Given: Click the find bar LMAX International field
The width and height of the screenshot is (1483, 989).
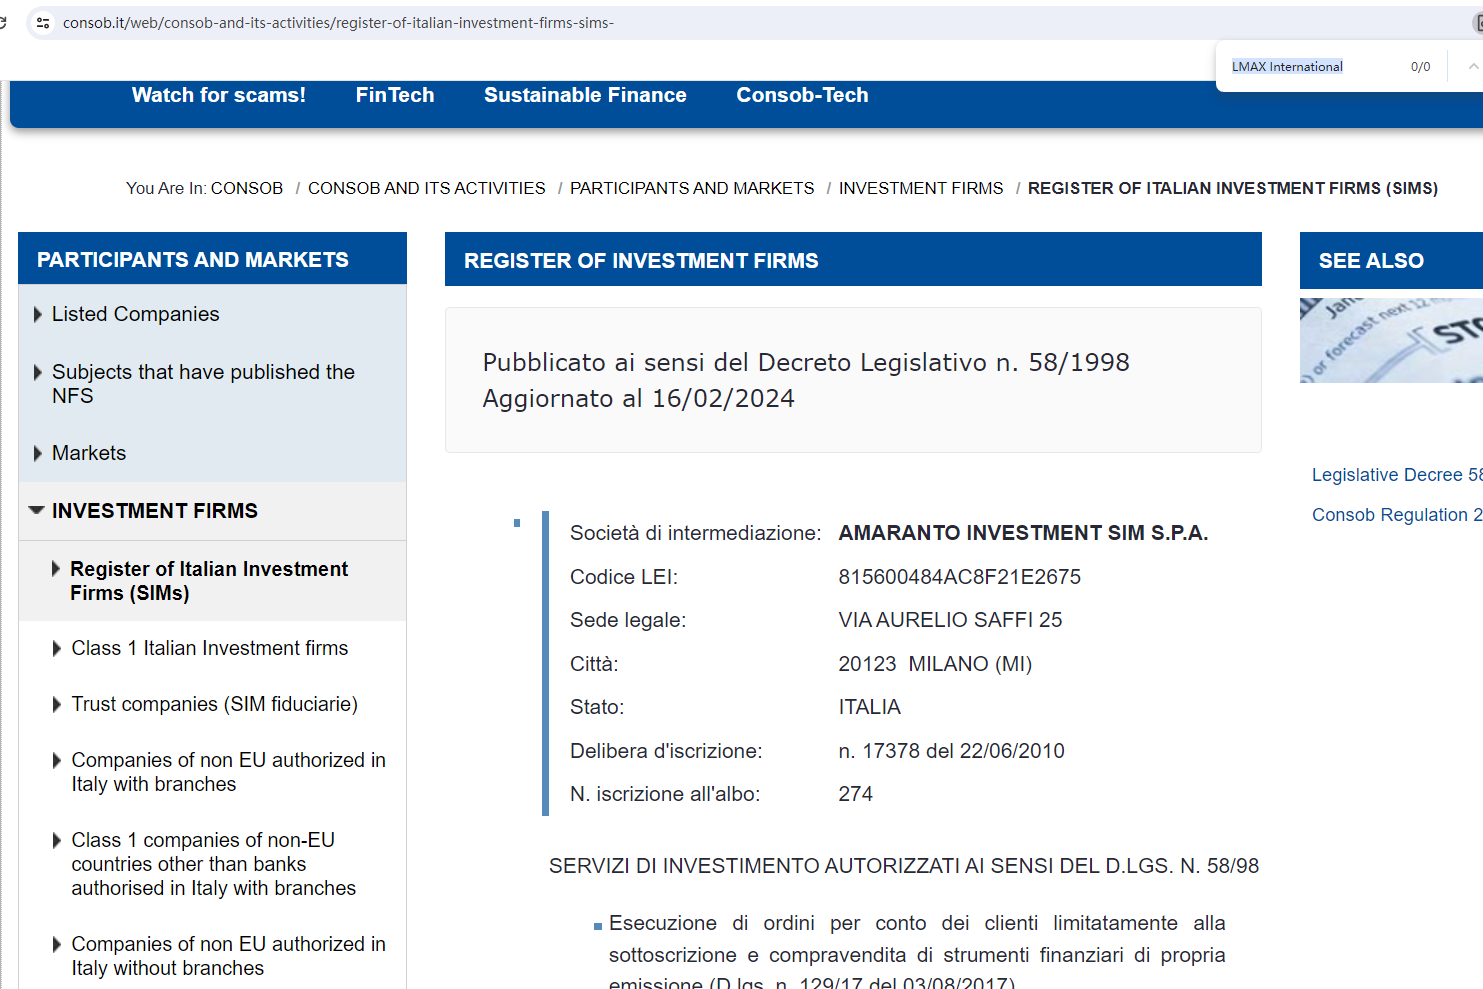Looking at the screenshot, I should tap(1310, 67).
